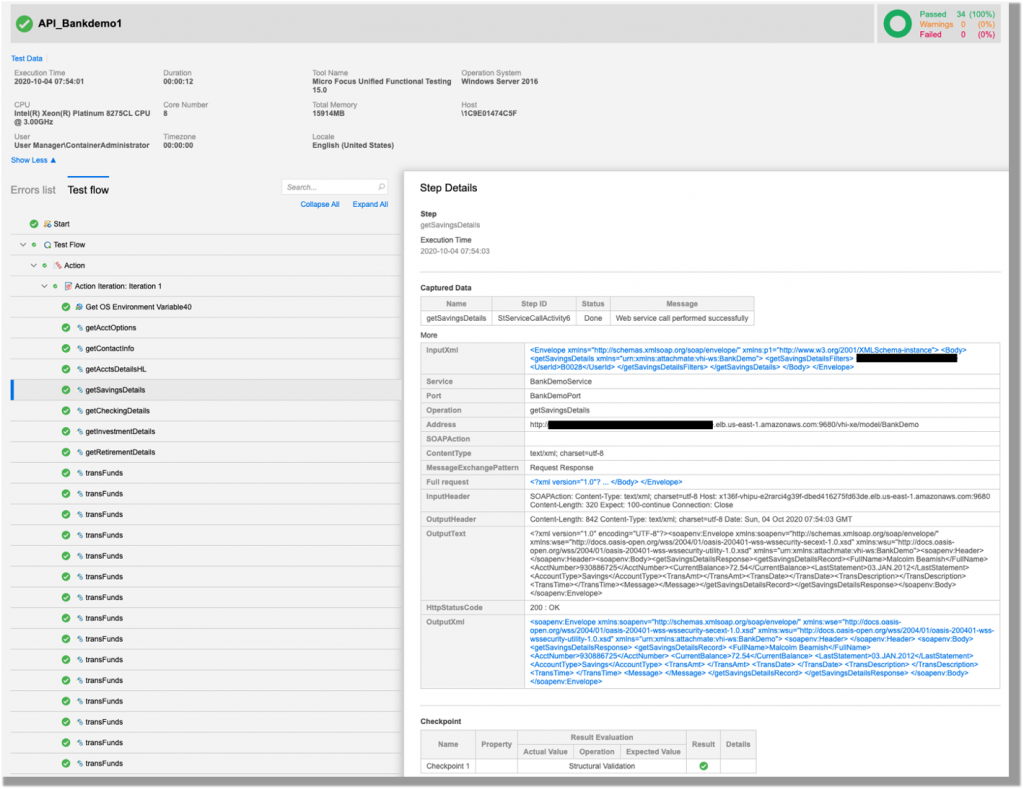
Task: Collapse the Test Flow node chevron
Action: click(x=23, y=245)
